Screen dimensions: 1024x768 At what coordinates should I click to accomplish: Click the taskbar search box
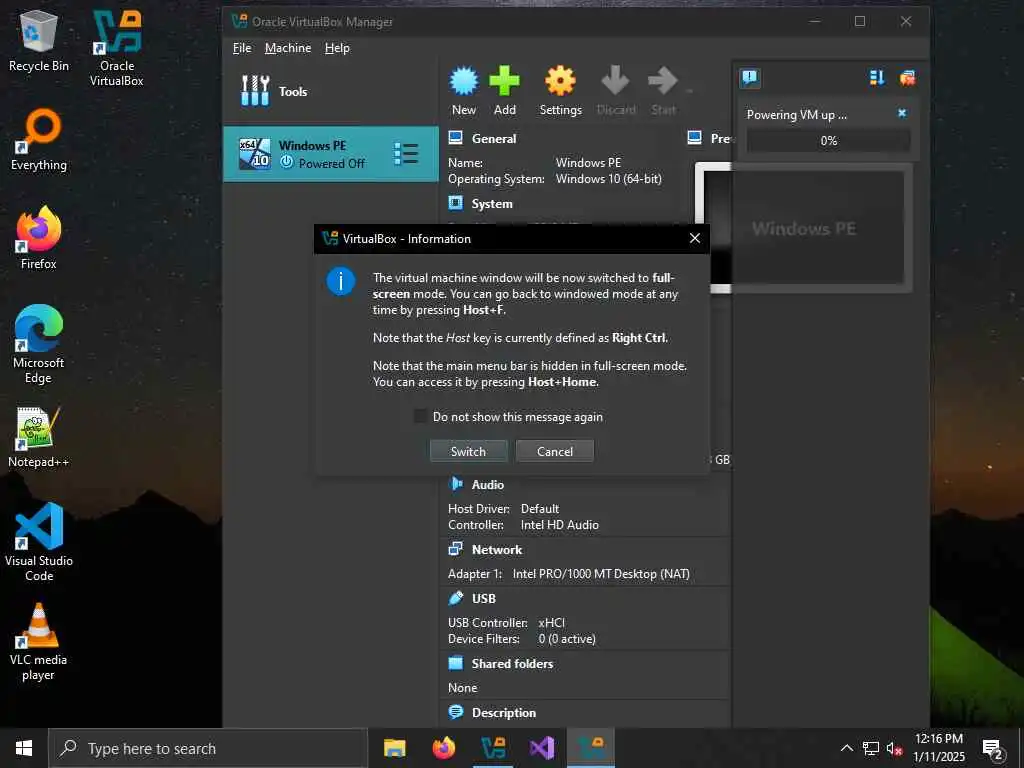[208, 748]
